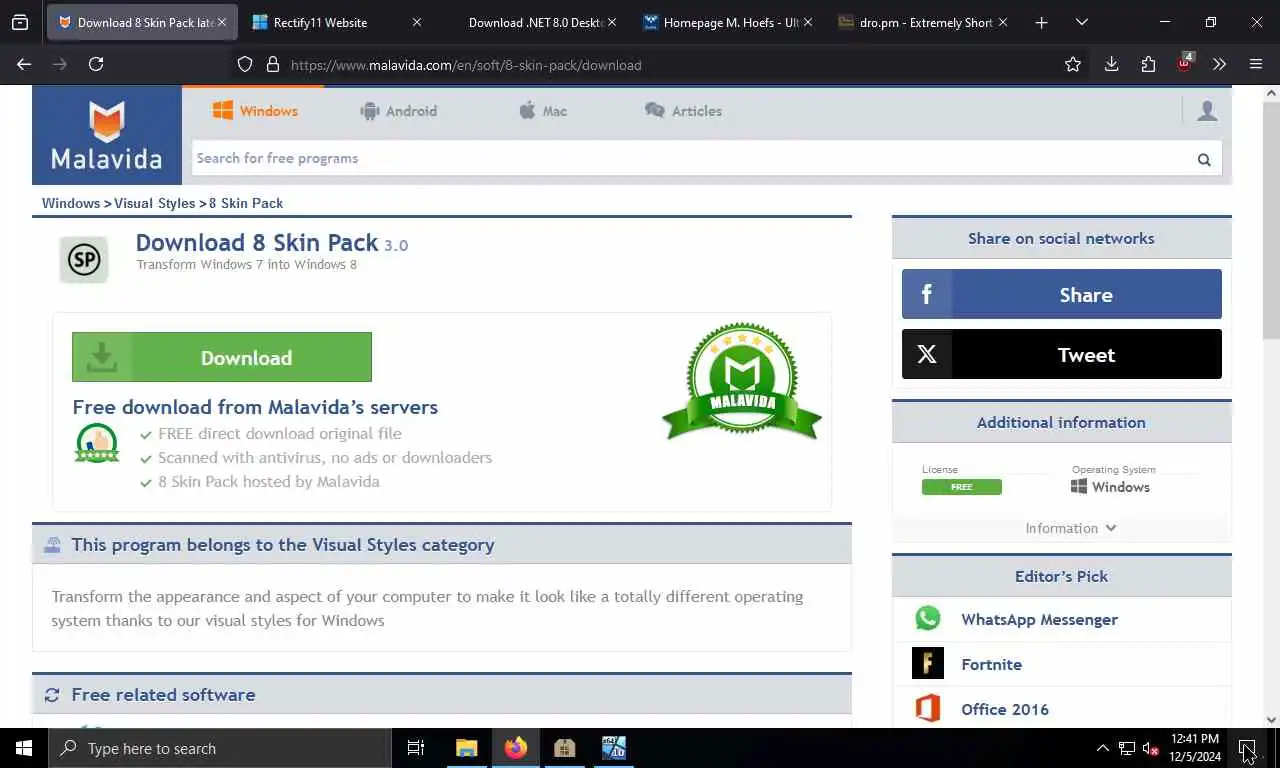This screenshot has width=1280, height=768.
Task: Close the Rectify11 Website tab
Action: coord(417,22)
